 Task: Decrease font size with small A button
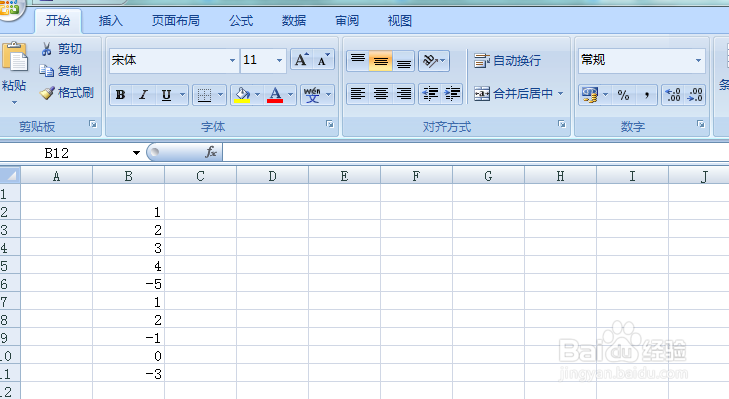coord(323,60)
